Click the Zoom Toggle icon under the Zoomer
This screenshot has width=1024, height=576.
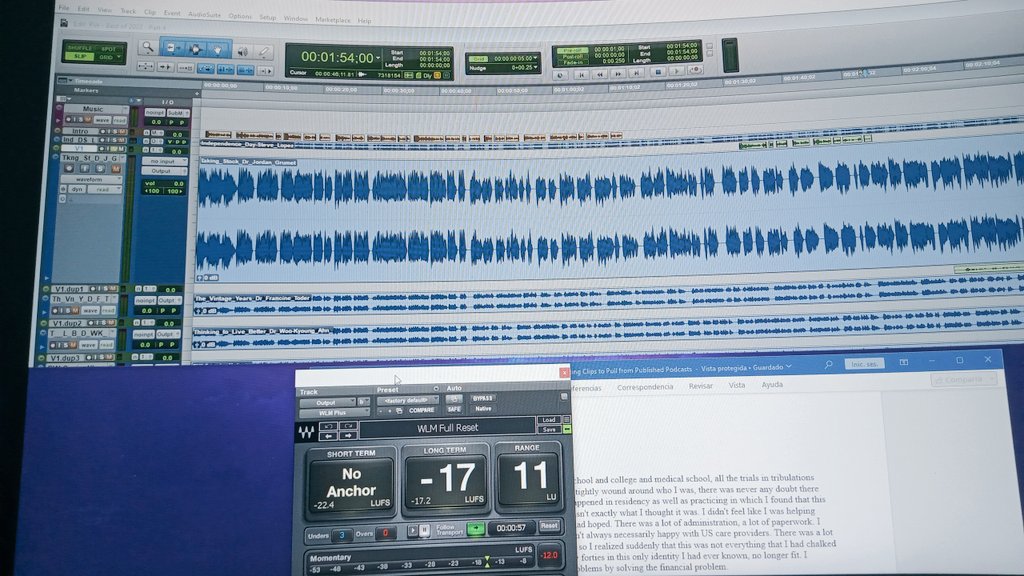tap(146, 67)
